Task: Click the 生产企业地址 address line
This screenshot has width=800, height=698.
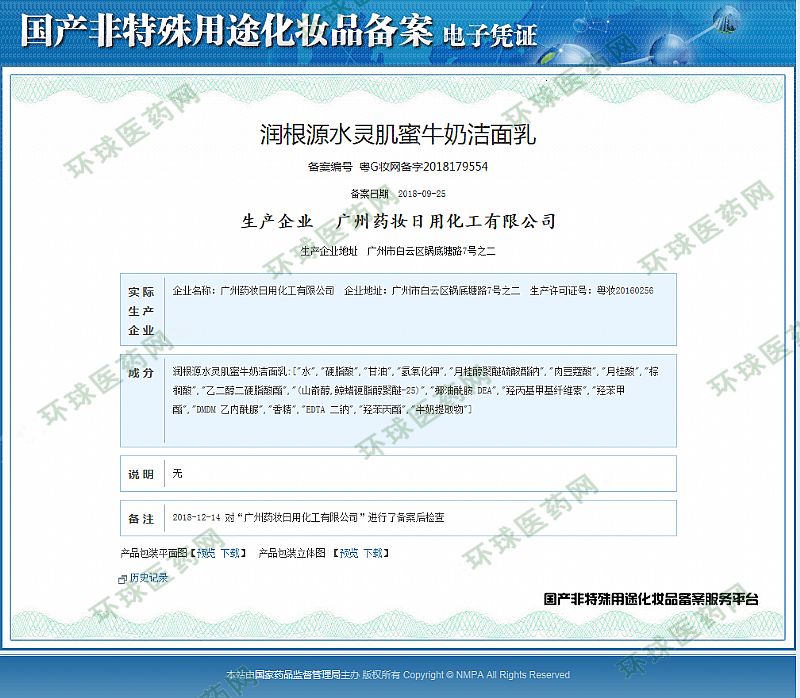Action: (398, 250)
